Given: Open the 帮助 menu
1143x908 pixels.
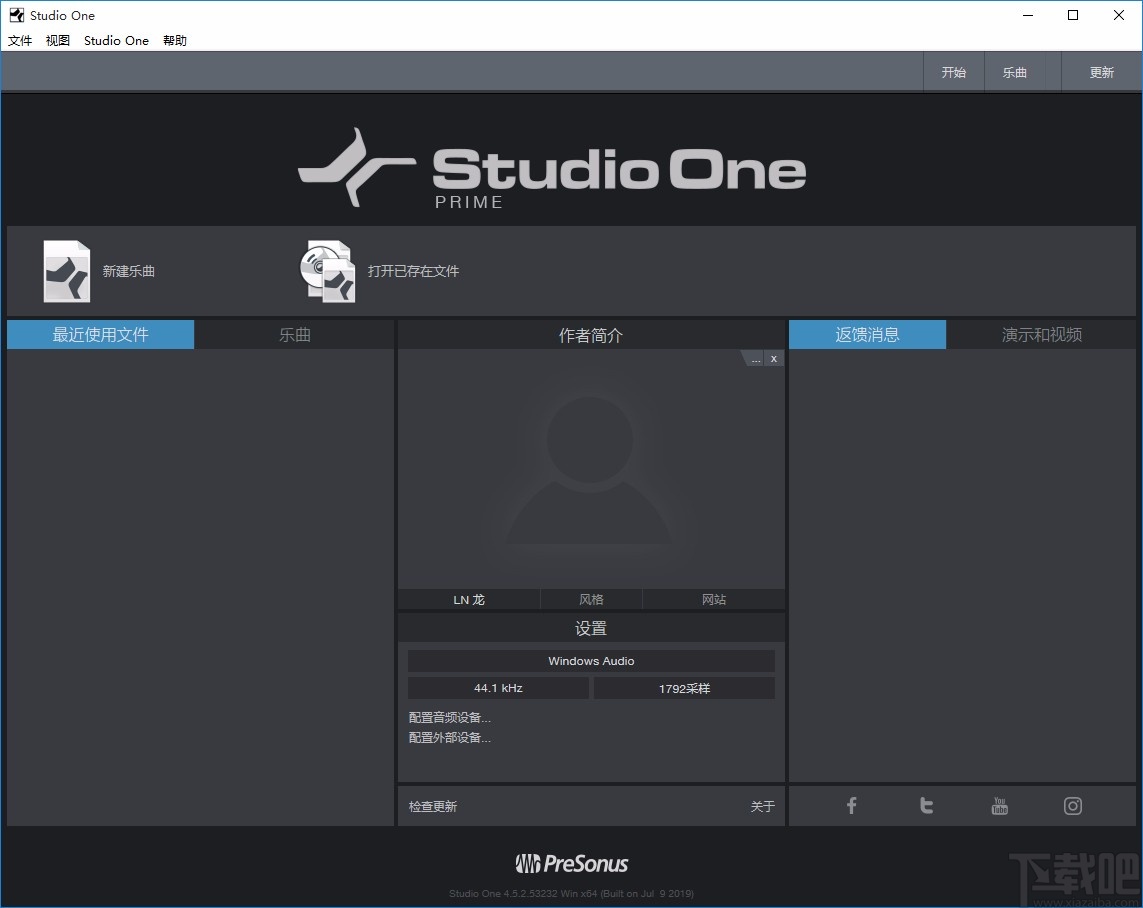Looking at the screenshot, I should (175, 40).
